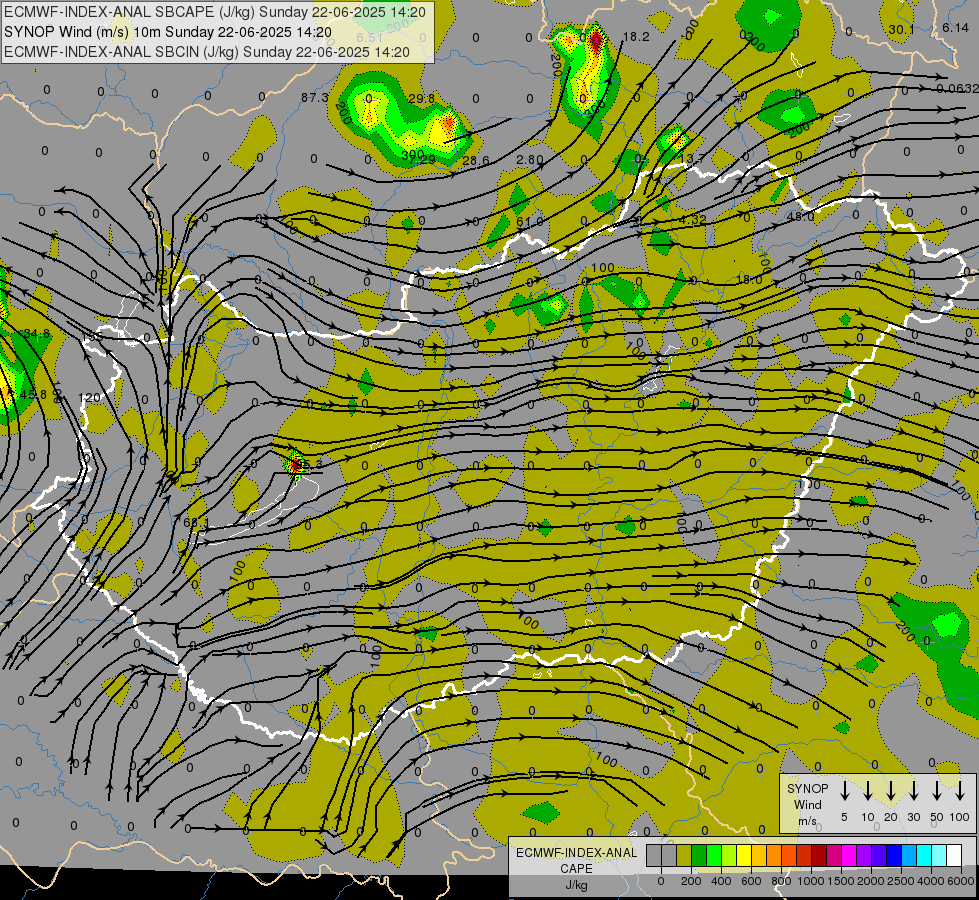Click the map value 2.80

pos(529,159)
